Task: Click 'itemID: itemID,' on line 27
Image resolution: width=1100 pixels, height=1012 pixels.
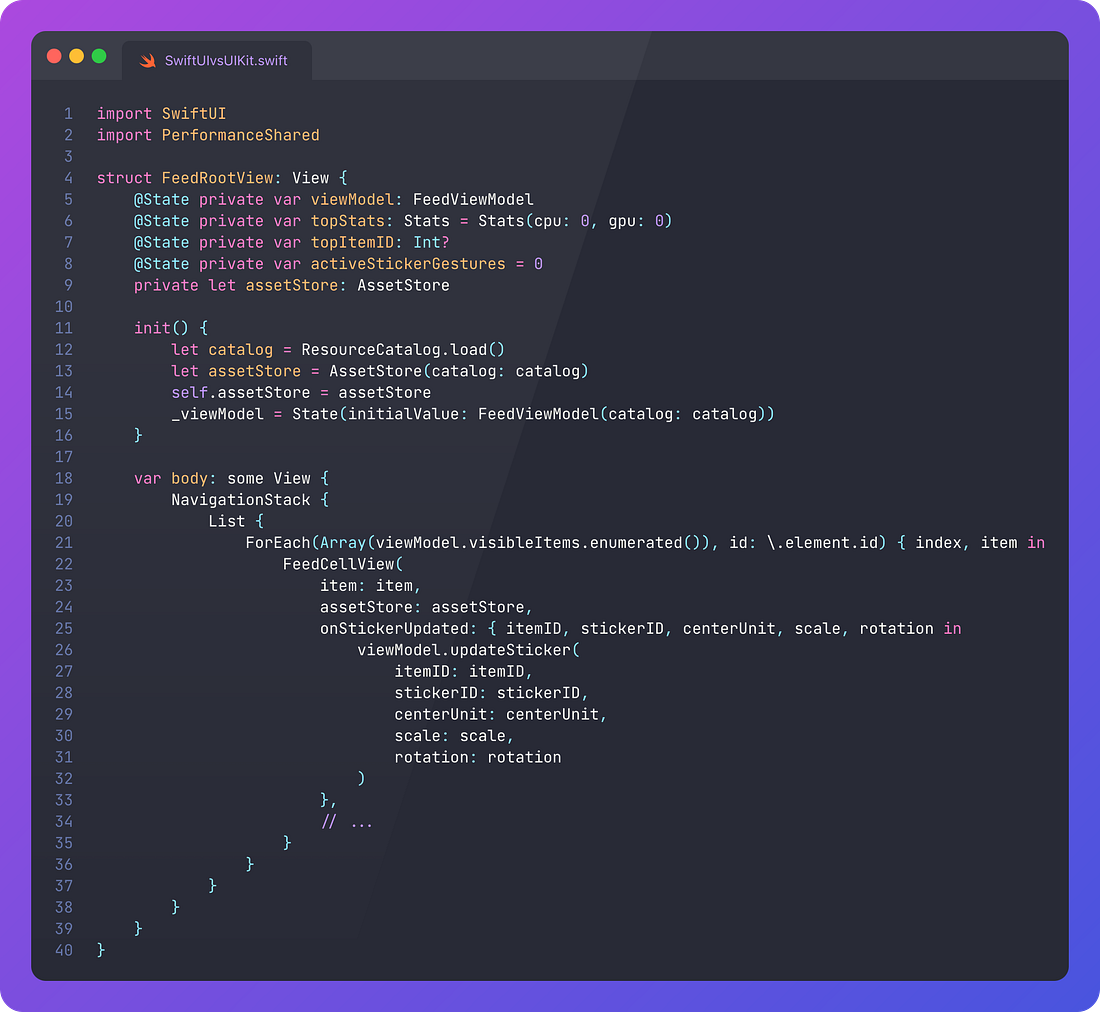Action: (464, 672)
